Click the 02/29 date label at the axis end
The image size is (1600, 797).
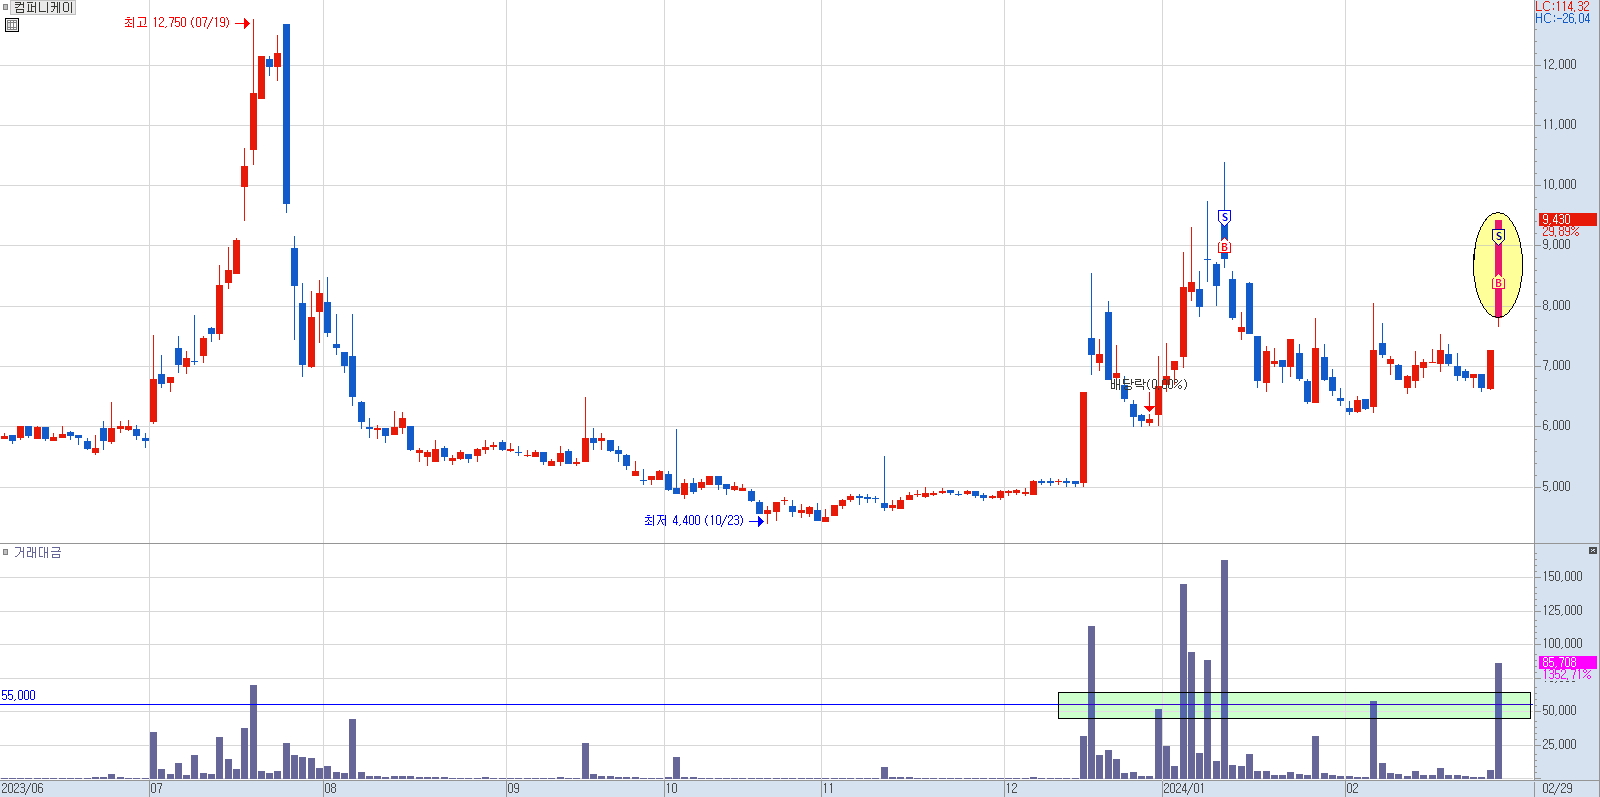(x=1557, y=788)
